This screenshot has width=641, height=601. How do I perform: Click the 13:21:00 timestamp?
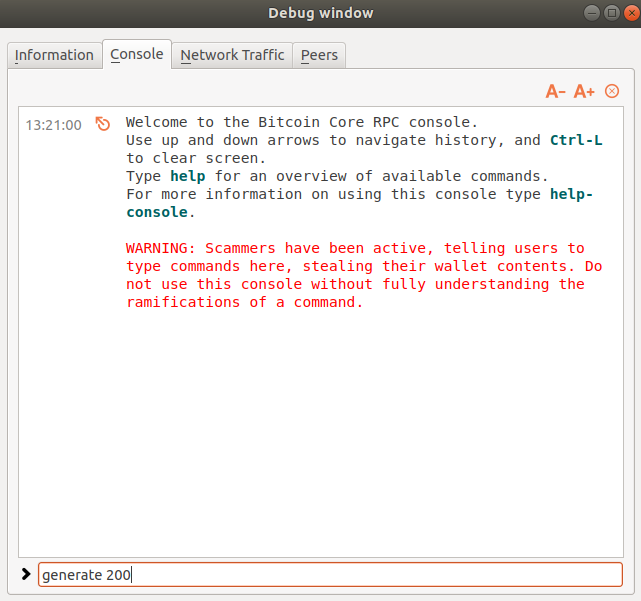pyautogui.click(x=53, y=125)
